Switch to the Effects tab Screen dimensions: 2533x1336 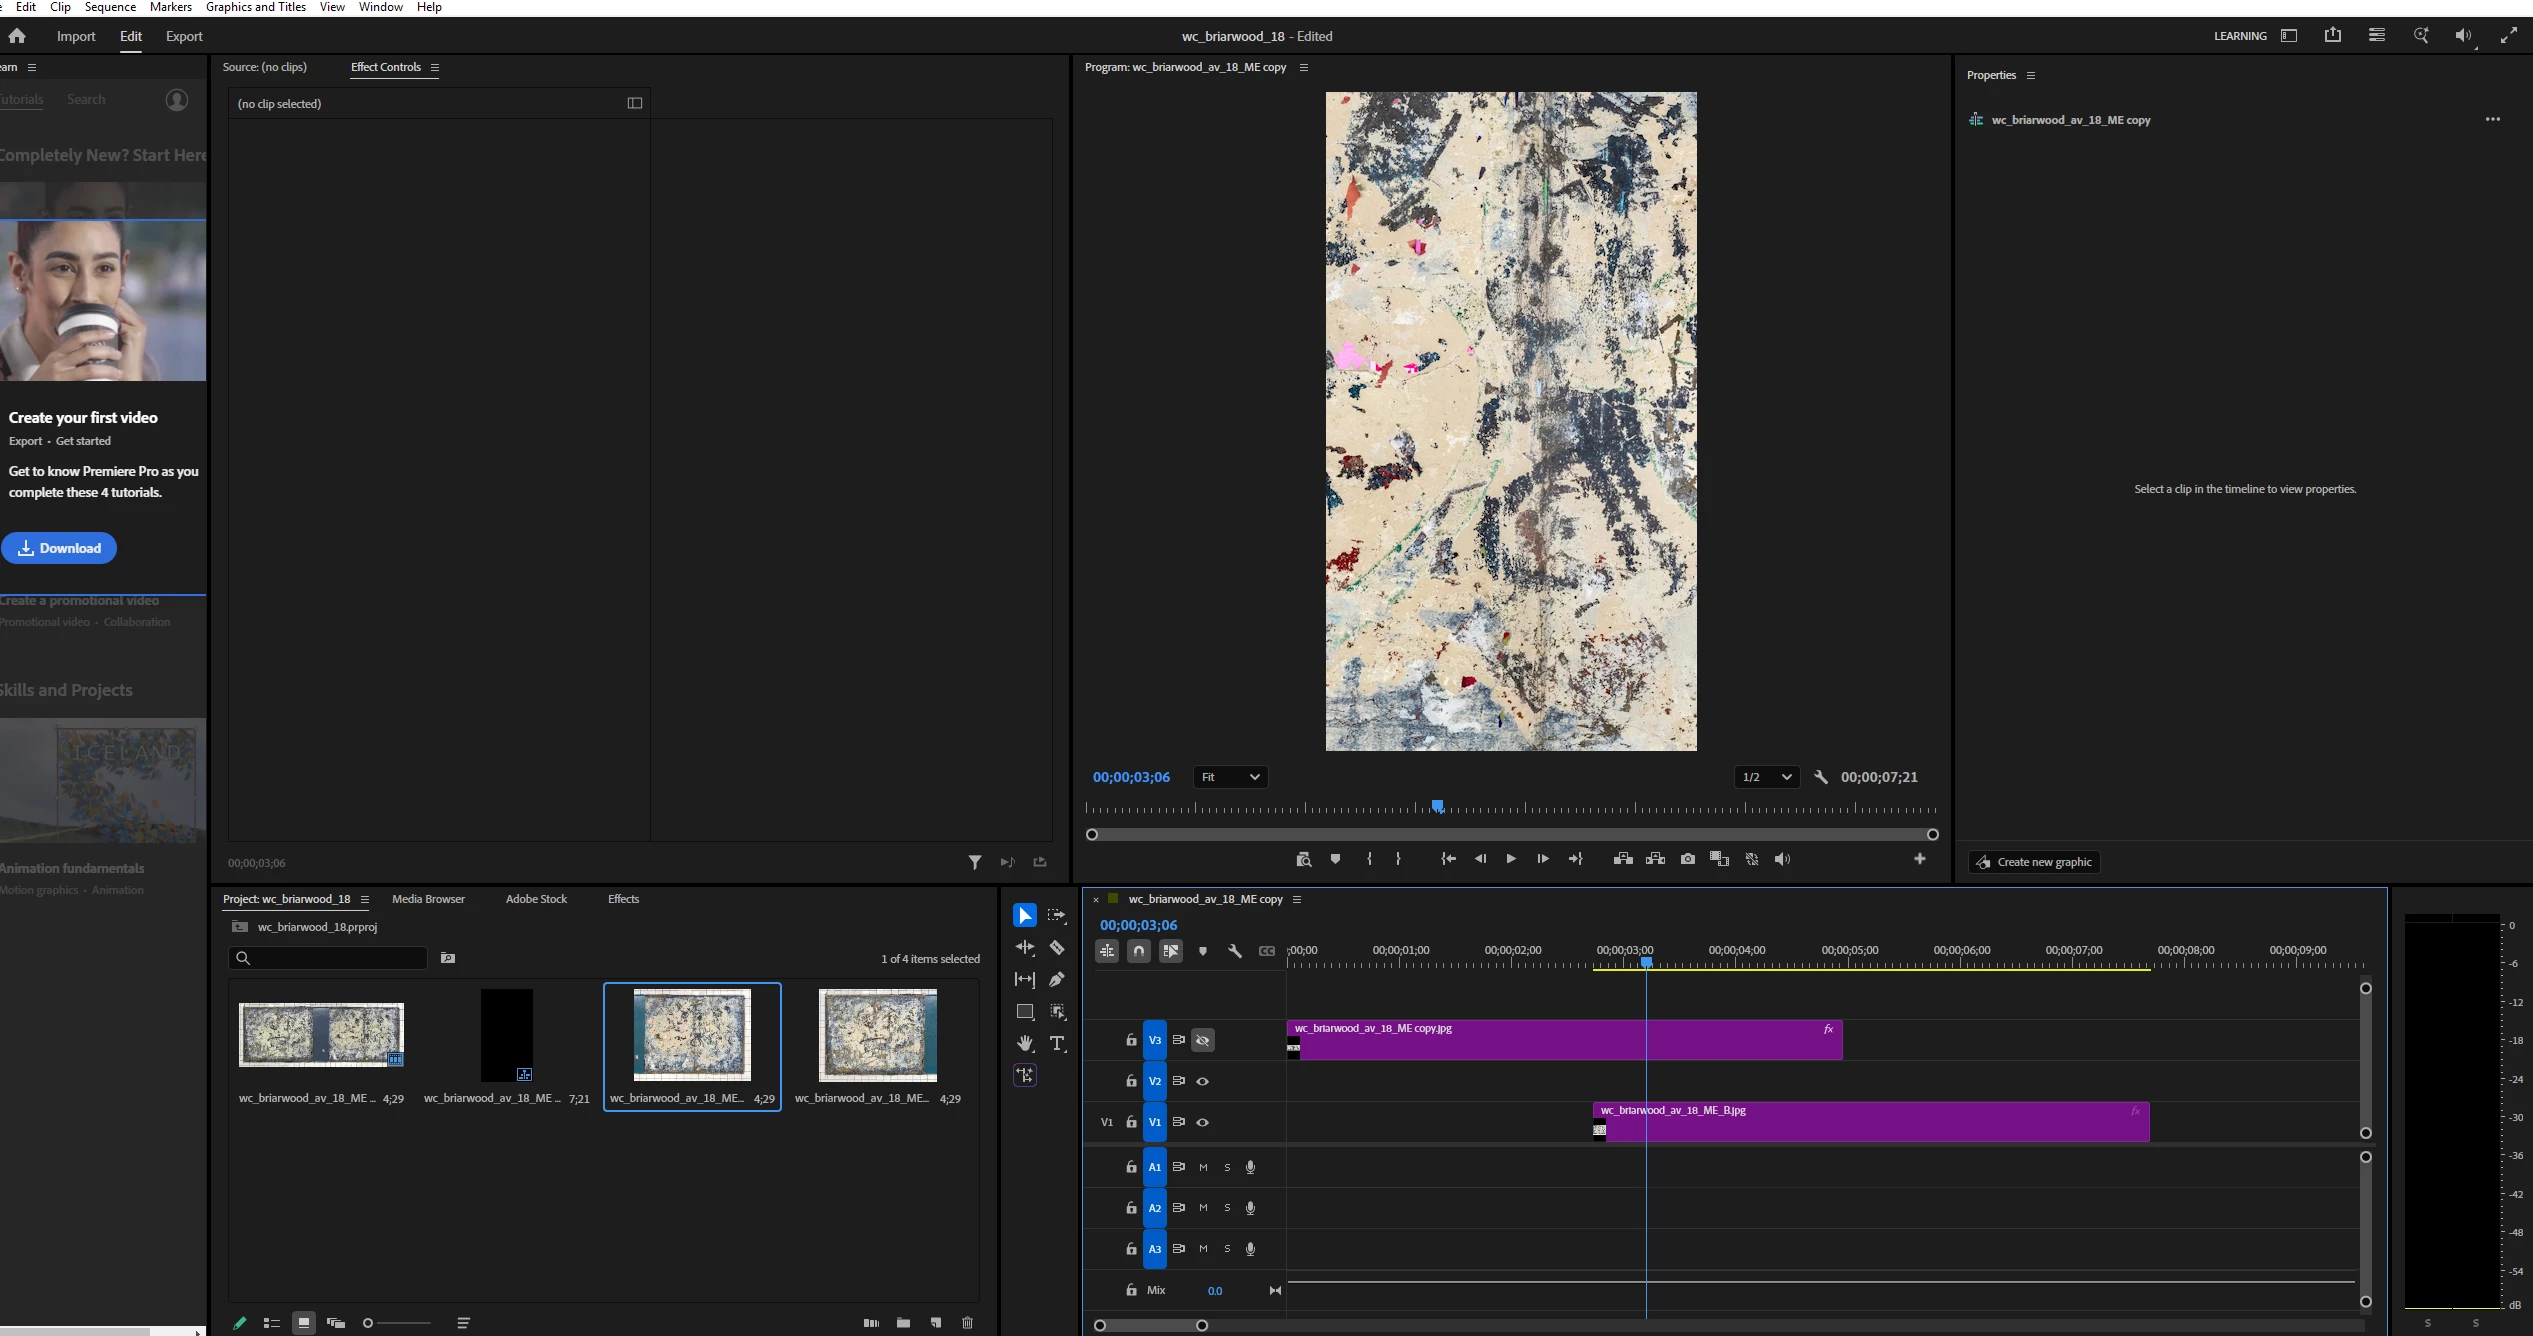[623, 899]
